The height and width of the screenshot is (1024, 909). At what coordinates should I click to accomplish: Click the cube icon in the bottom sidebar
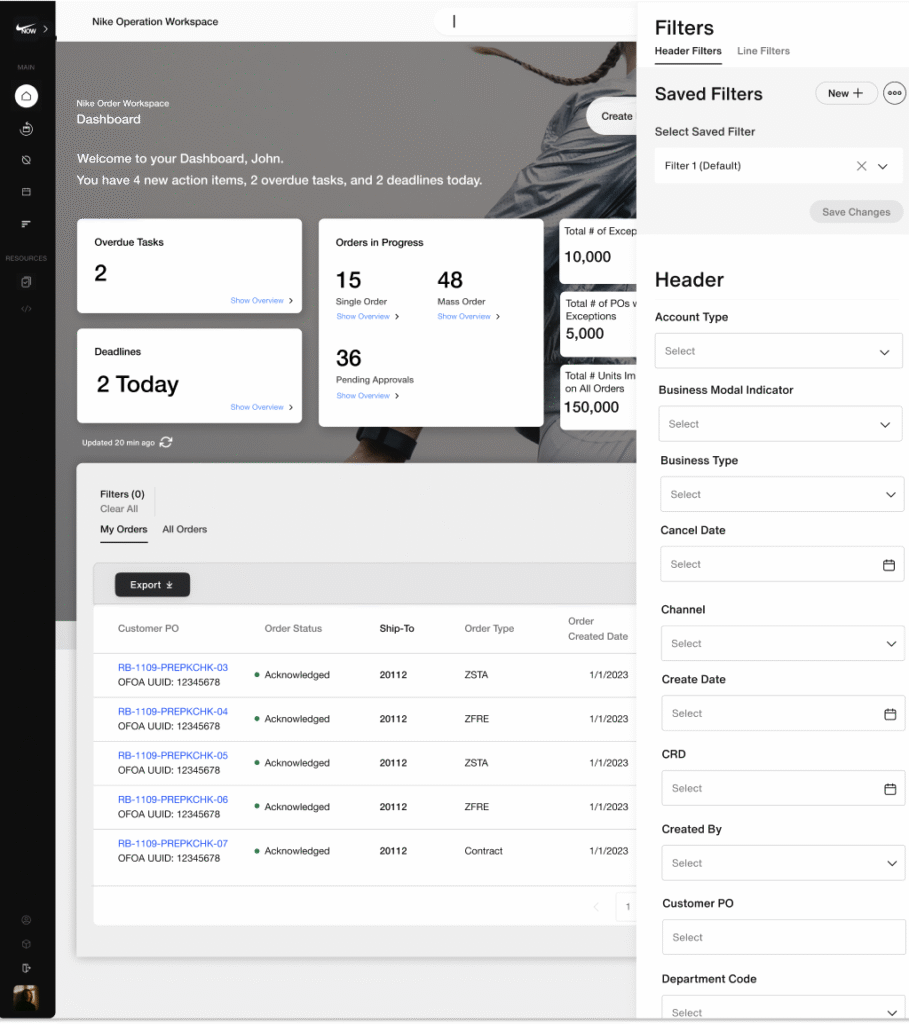click(26, 944)
